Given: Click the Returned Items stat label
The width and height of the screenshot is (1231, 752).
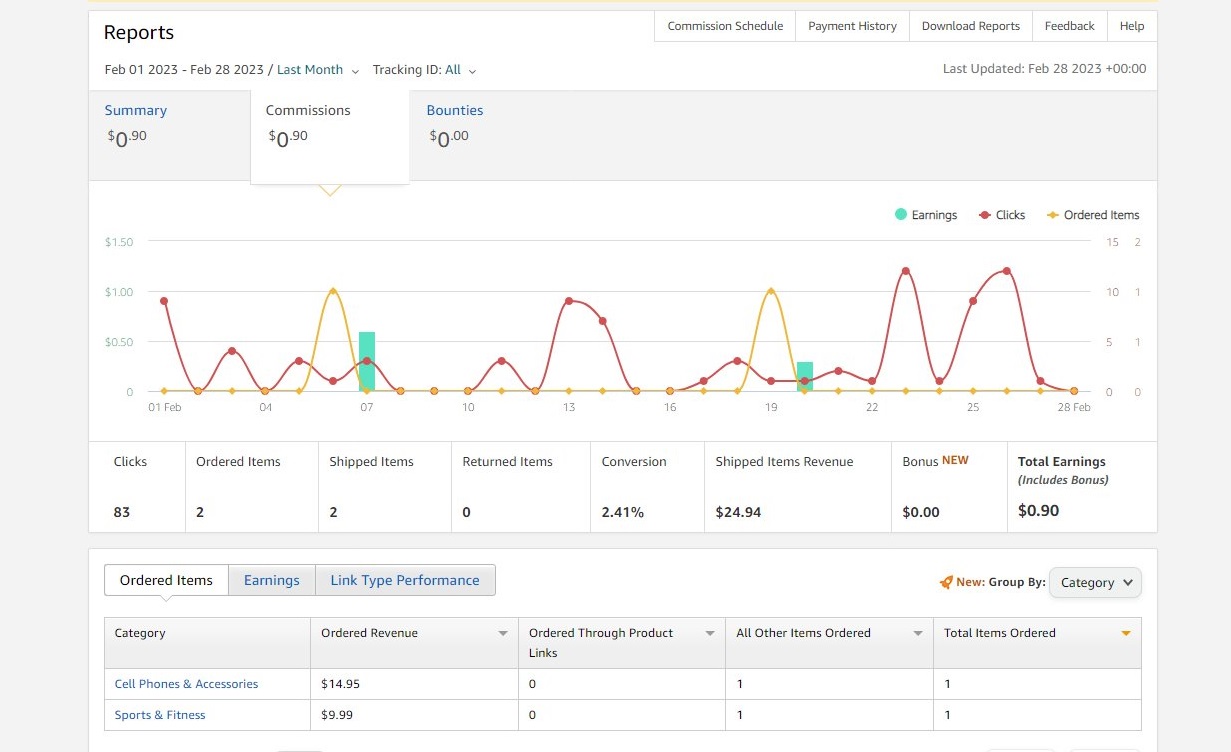Looking at the screenshot, I should (x=507, y=462).
